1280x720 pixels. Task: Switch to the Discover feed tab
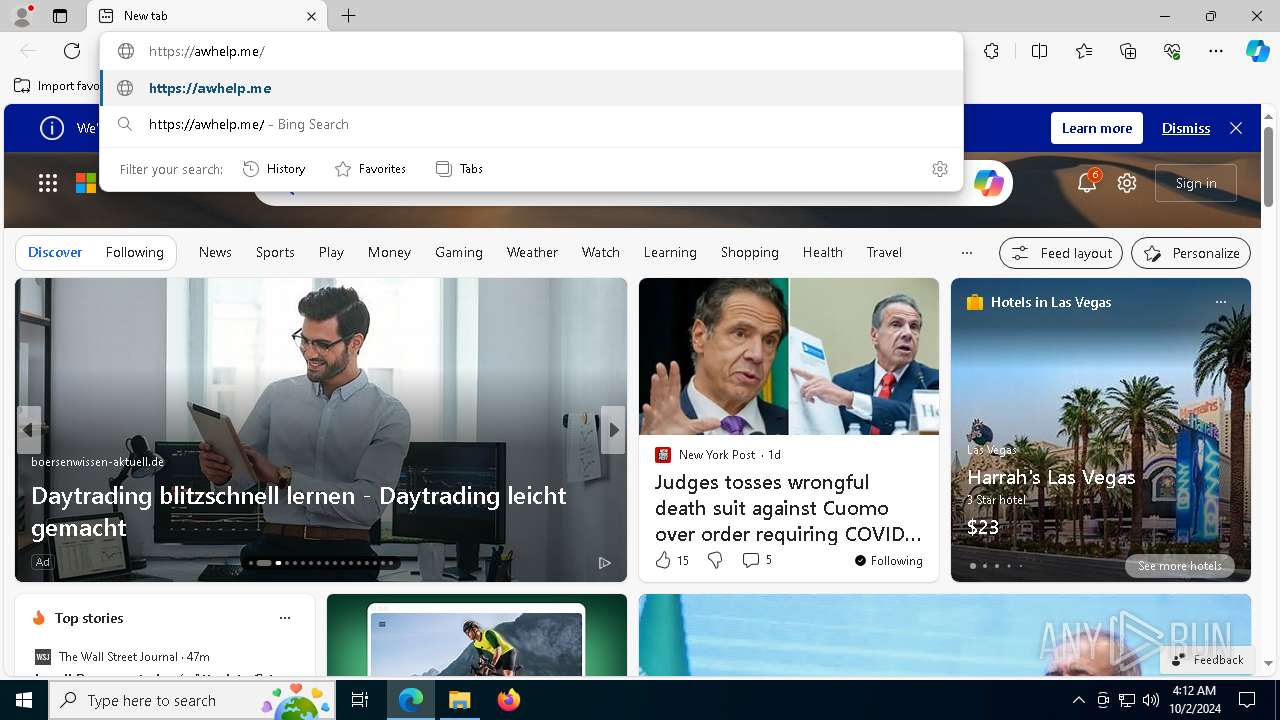[x=55, y=252]
